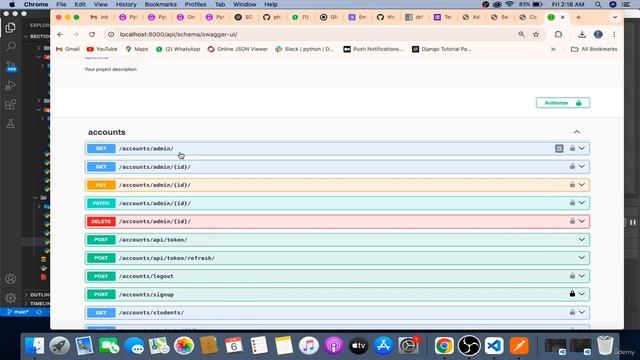
Task: Click the POST /accounts/signup endpoint path
Action: 146,294
